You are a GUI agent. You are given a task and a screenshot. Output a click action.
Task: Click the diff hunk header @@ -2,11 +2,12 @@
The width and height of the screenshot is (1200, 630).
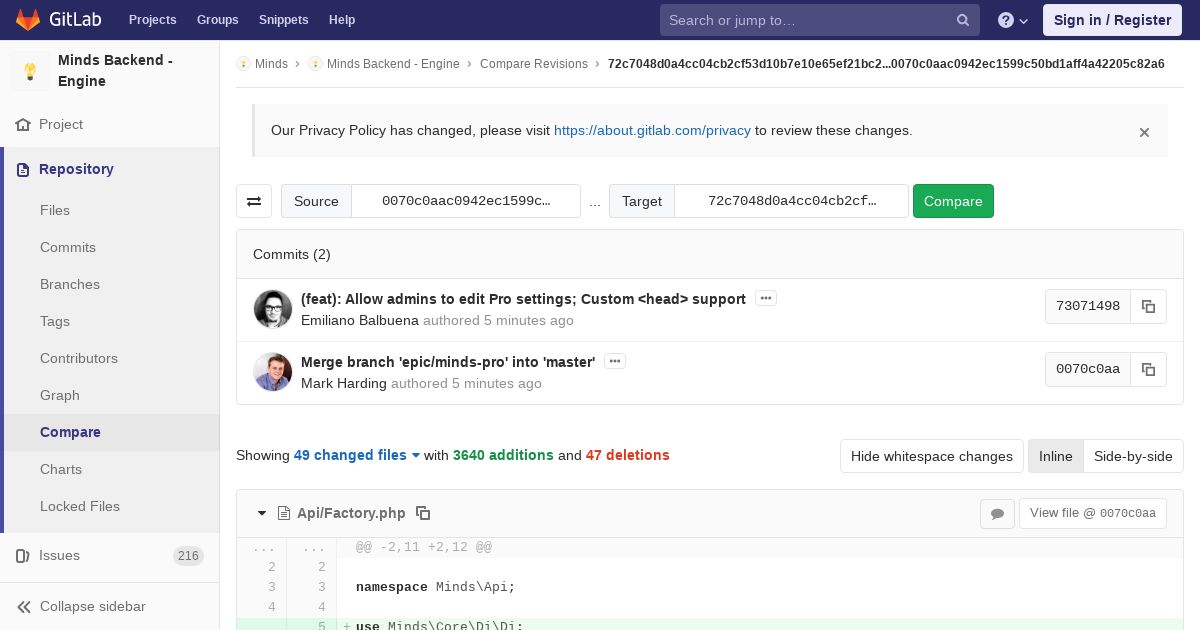click(424, 548)
